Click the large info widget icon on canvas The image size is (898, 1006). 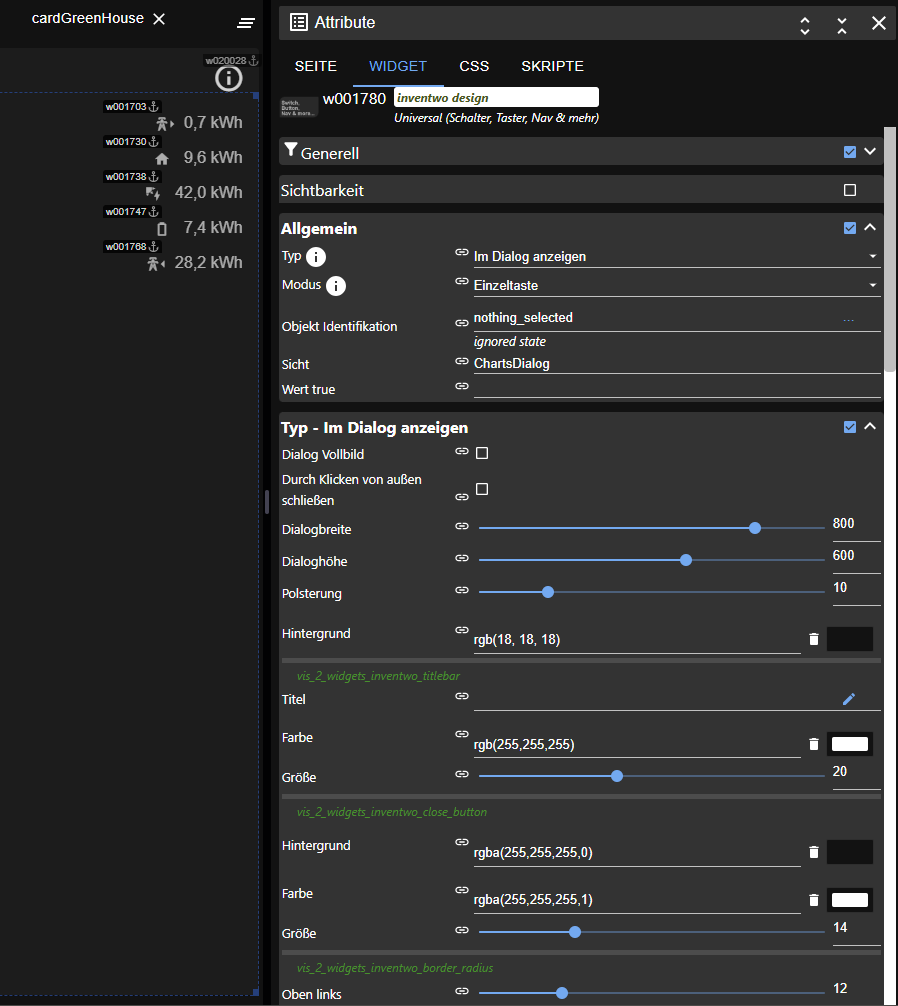229,78
